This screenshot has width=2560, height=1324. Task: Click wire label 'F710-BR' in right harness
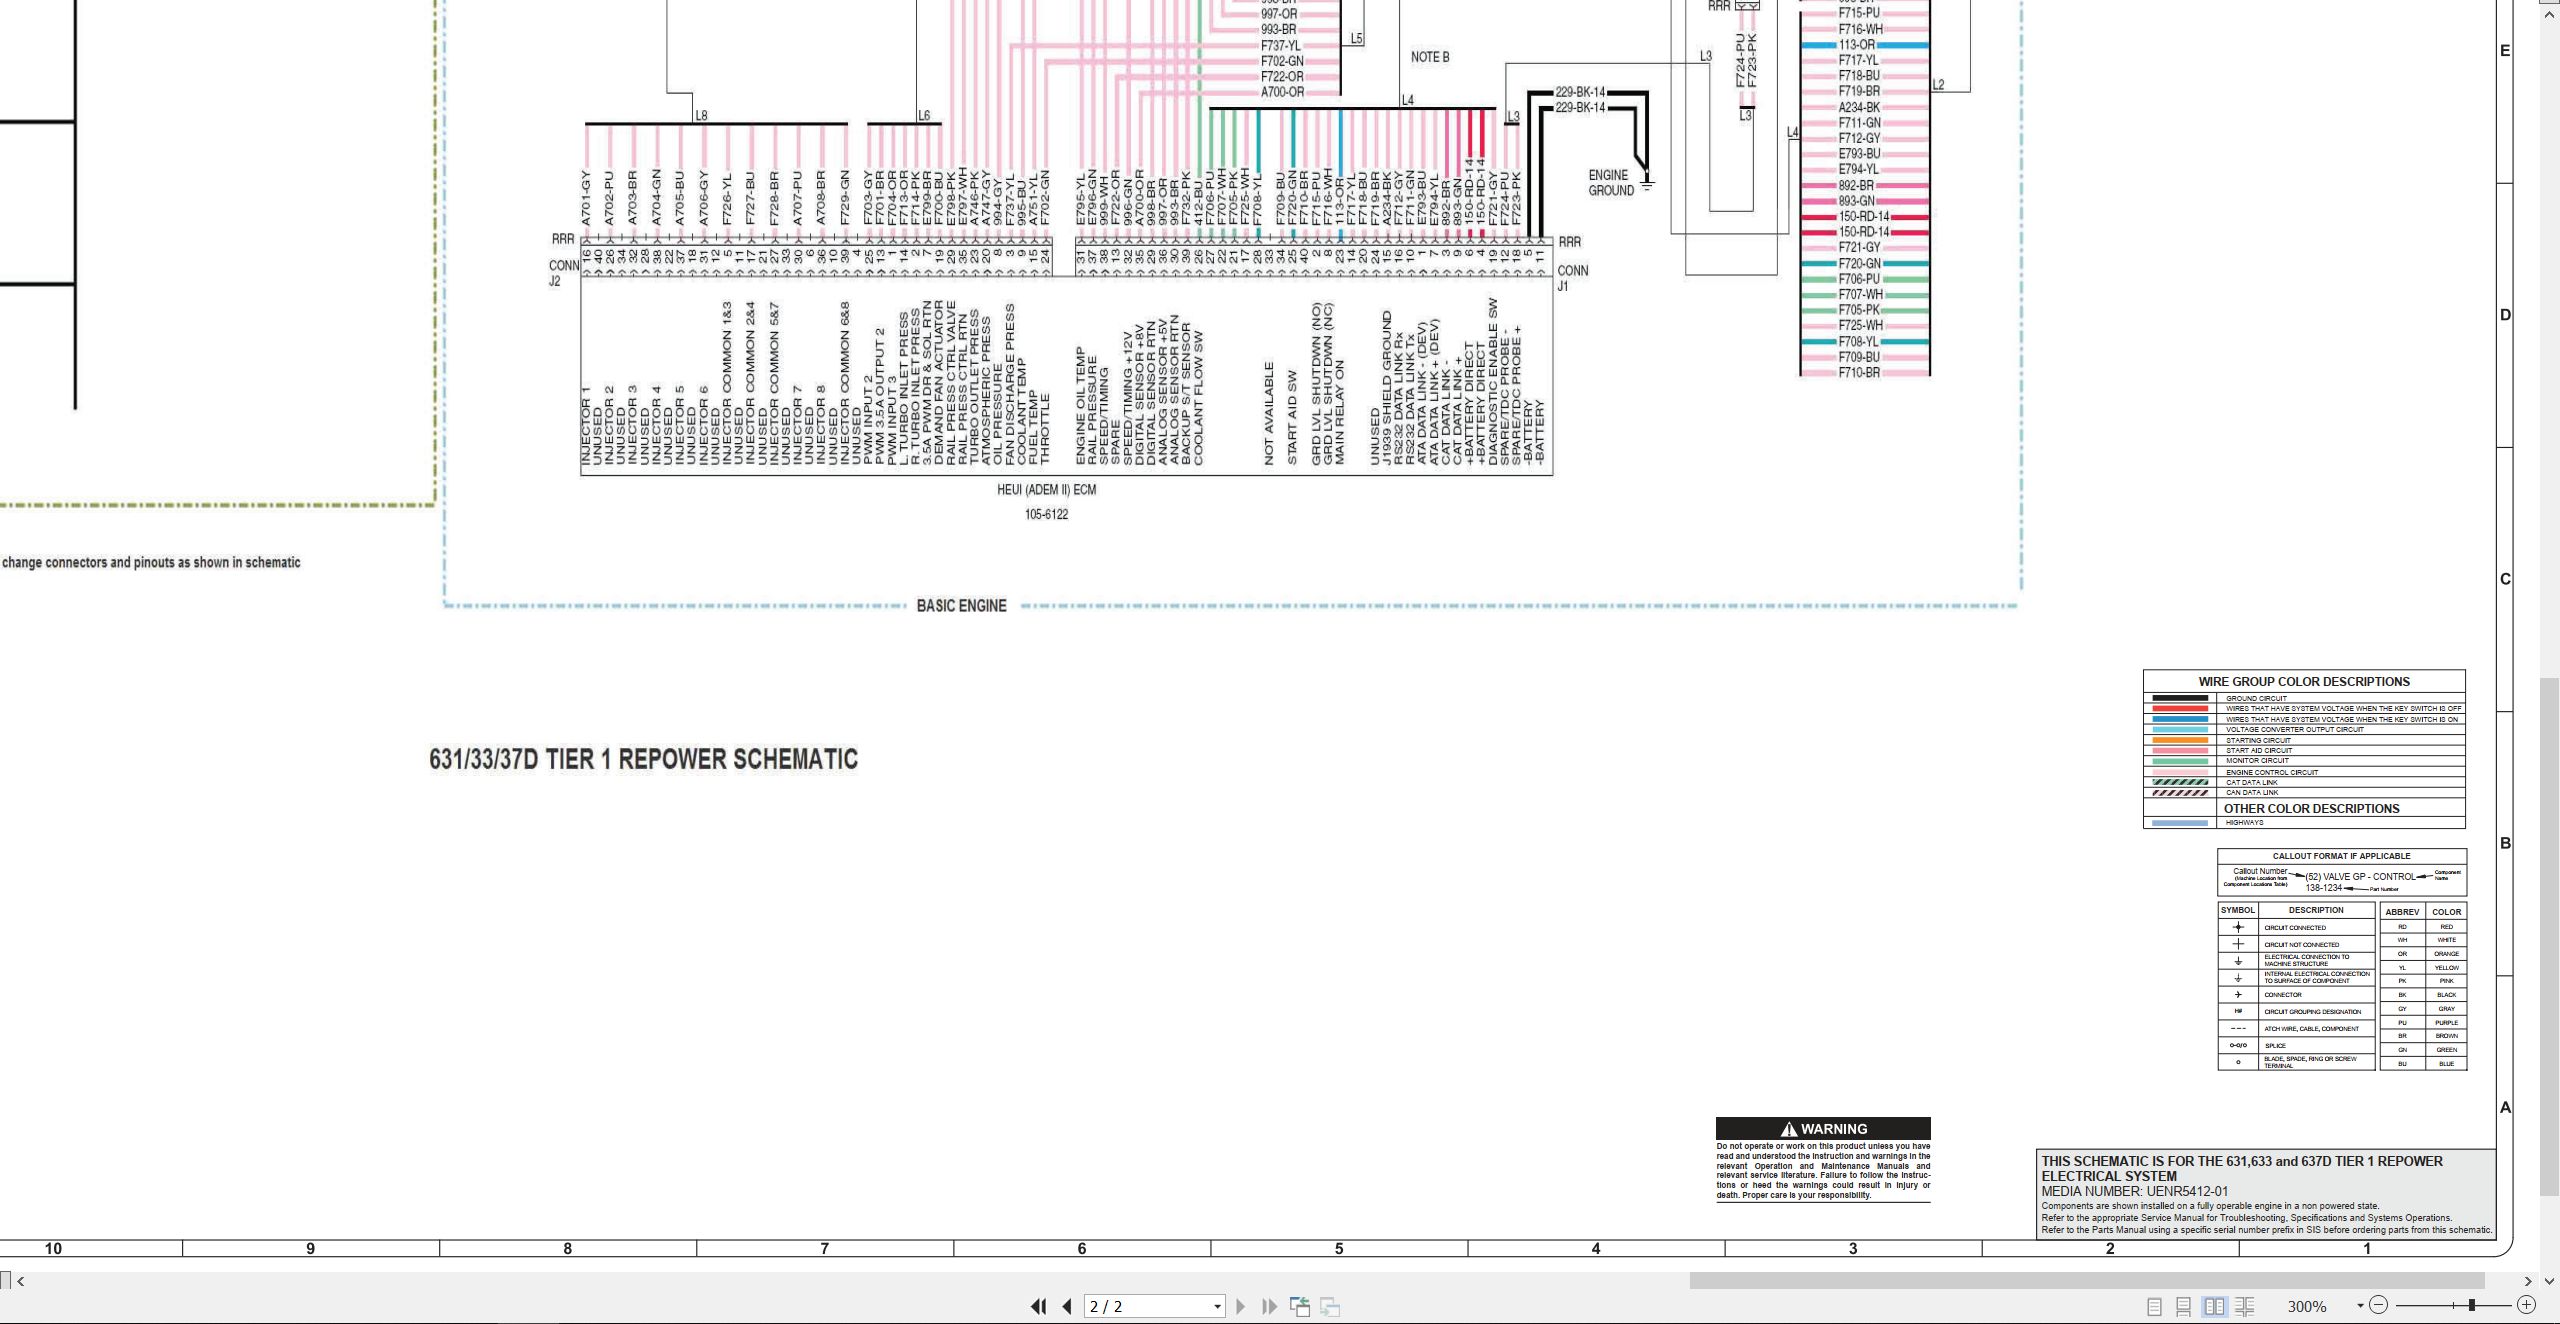point(1859,373)
